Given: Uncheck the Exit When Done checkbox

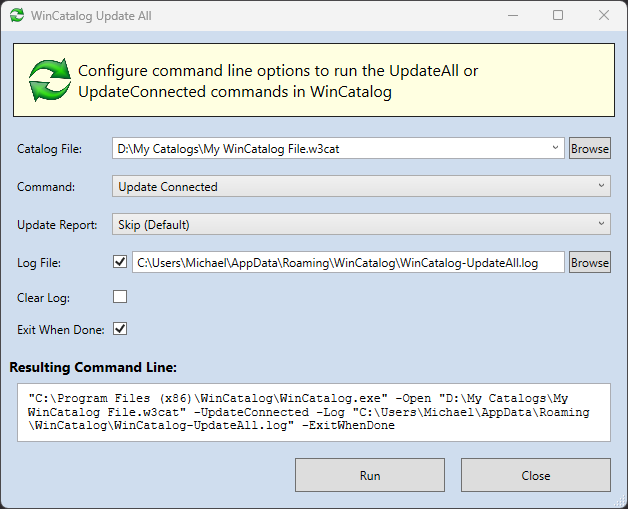Looking at the screenshot, I should [120, 328].
